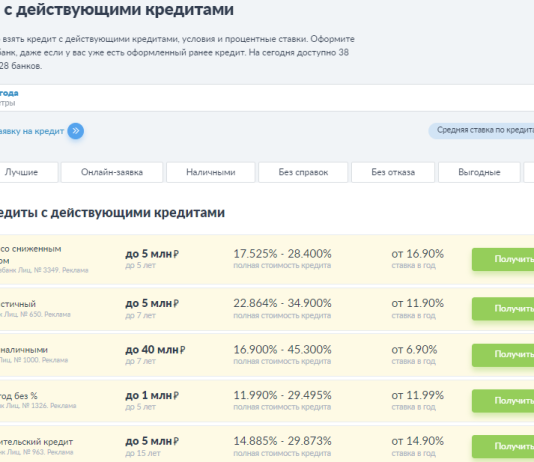Open the loan ending in ительский кредит
This screenshot has height=462, width=534.
coord(36,442)
